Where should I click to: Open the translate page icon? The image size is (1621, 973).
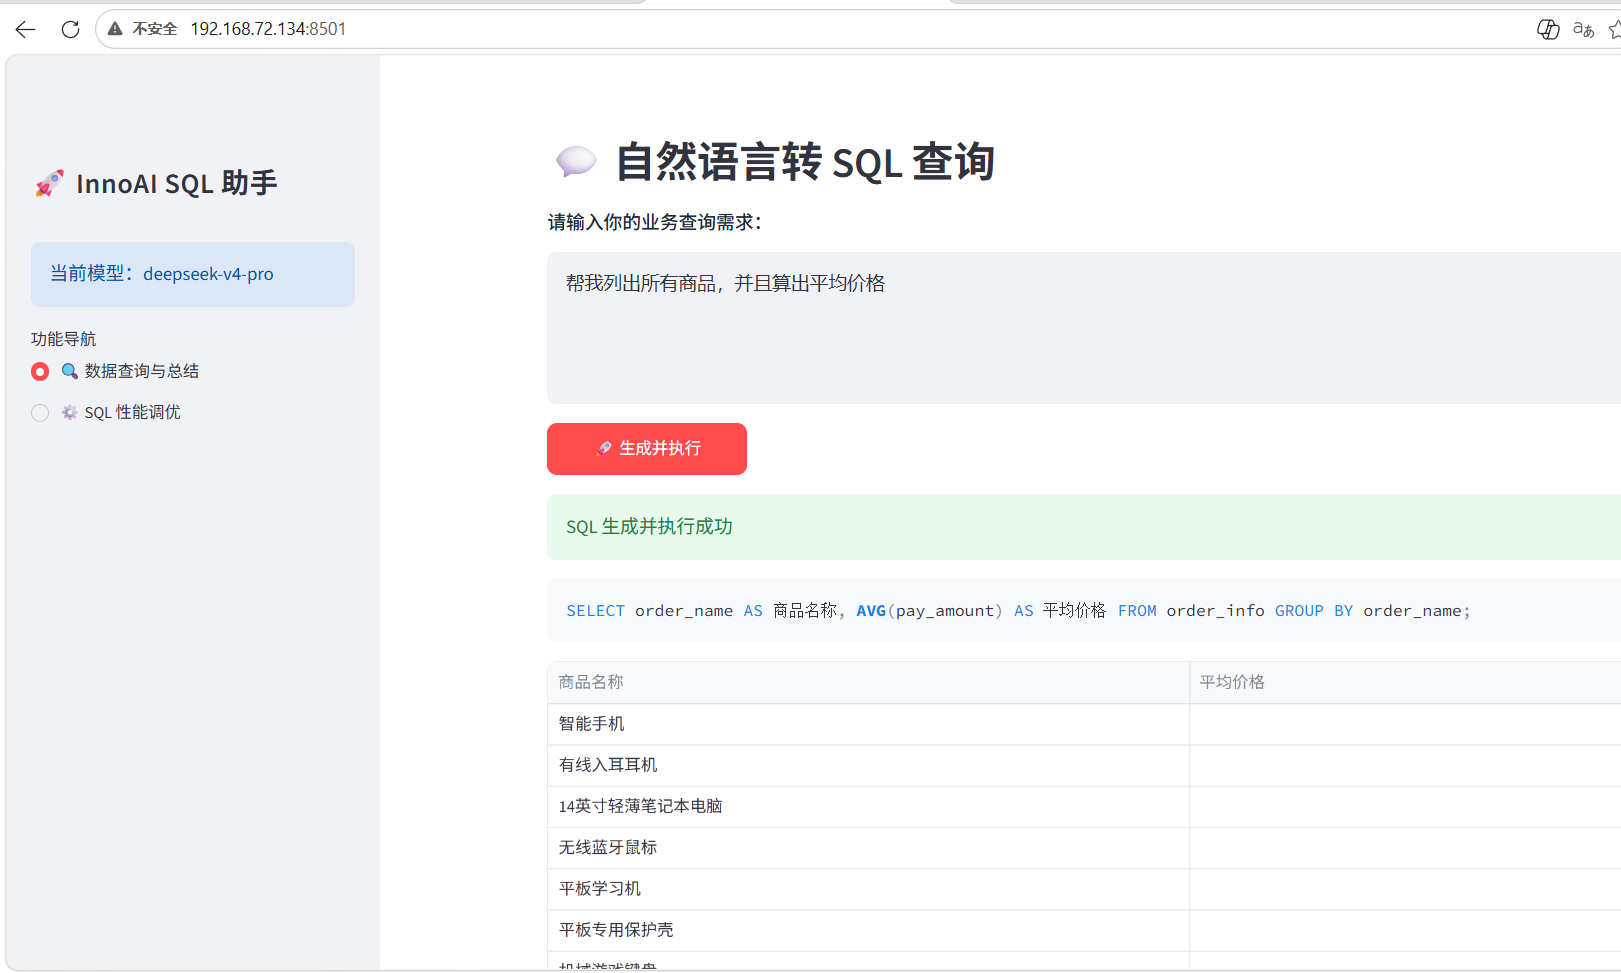coord(1583,29)
